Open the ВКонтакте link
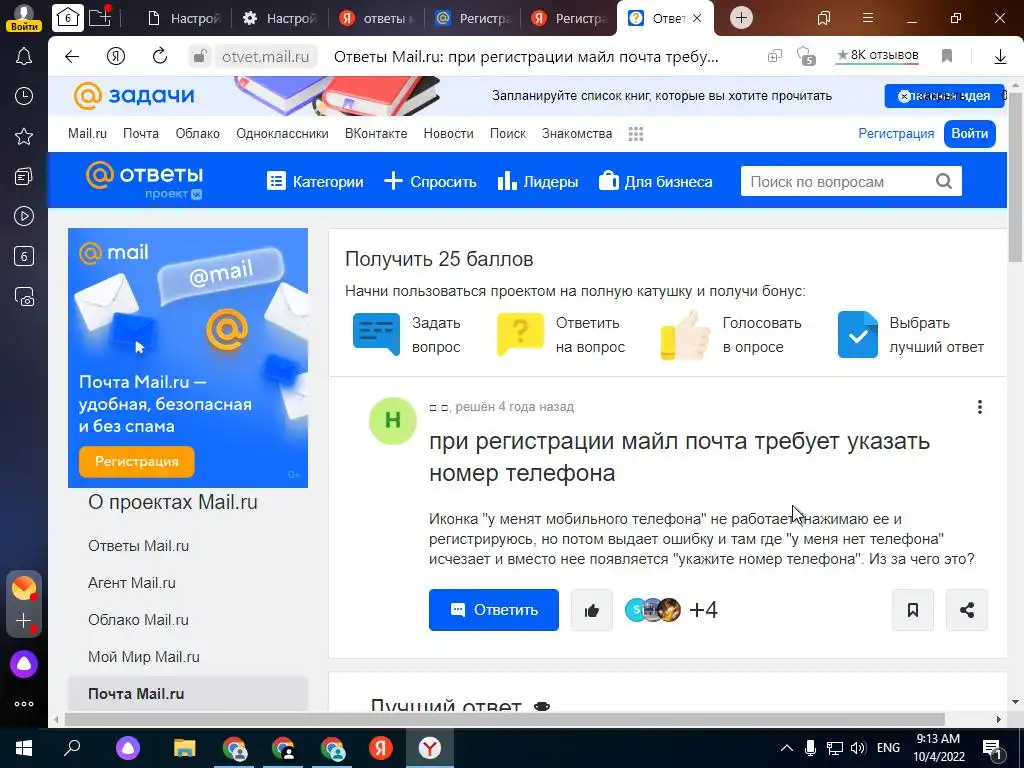Image resolution: width=1024 pixels, height=768 pixels. click(376, 133)
